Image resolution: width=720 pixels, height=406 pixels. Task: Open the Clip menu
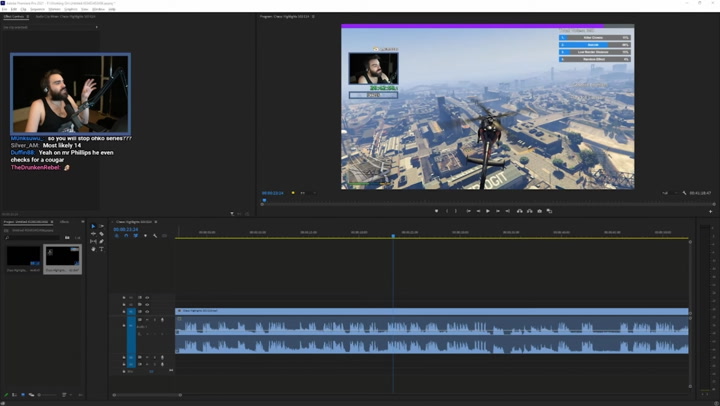pos(23,9)
